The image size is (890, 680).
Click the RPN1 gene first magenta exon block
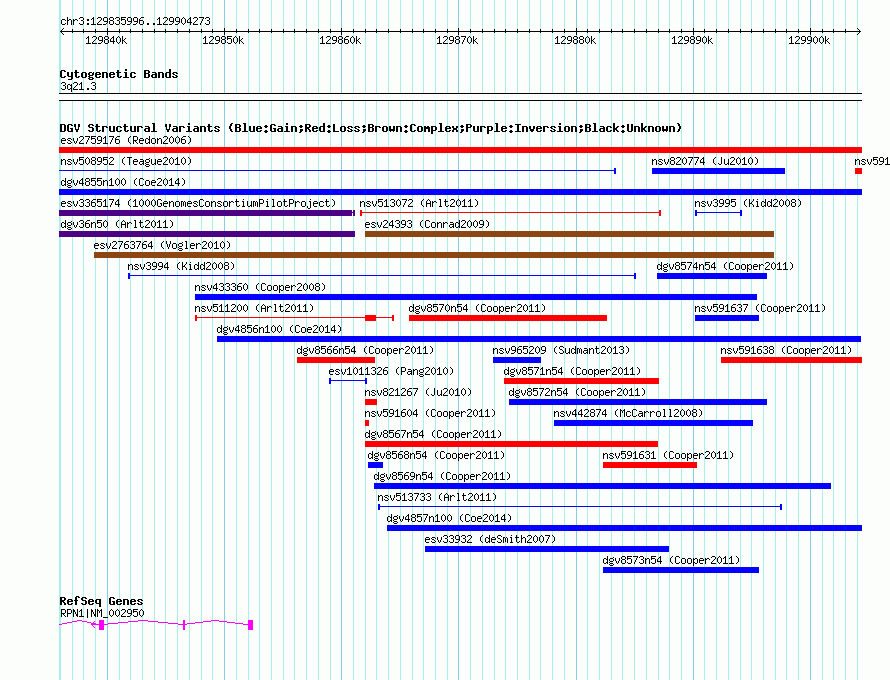pyautogui.click(x=102, y=625)
